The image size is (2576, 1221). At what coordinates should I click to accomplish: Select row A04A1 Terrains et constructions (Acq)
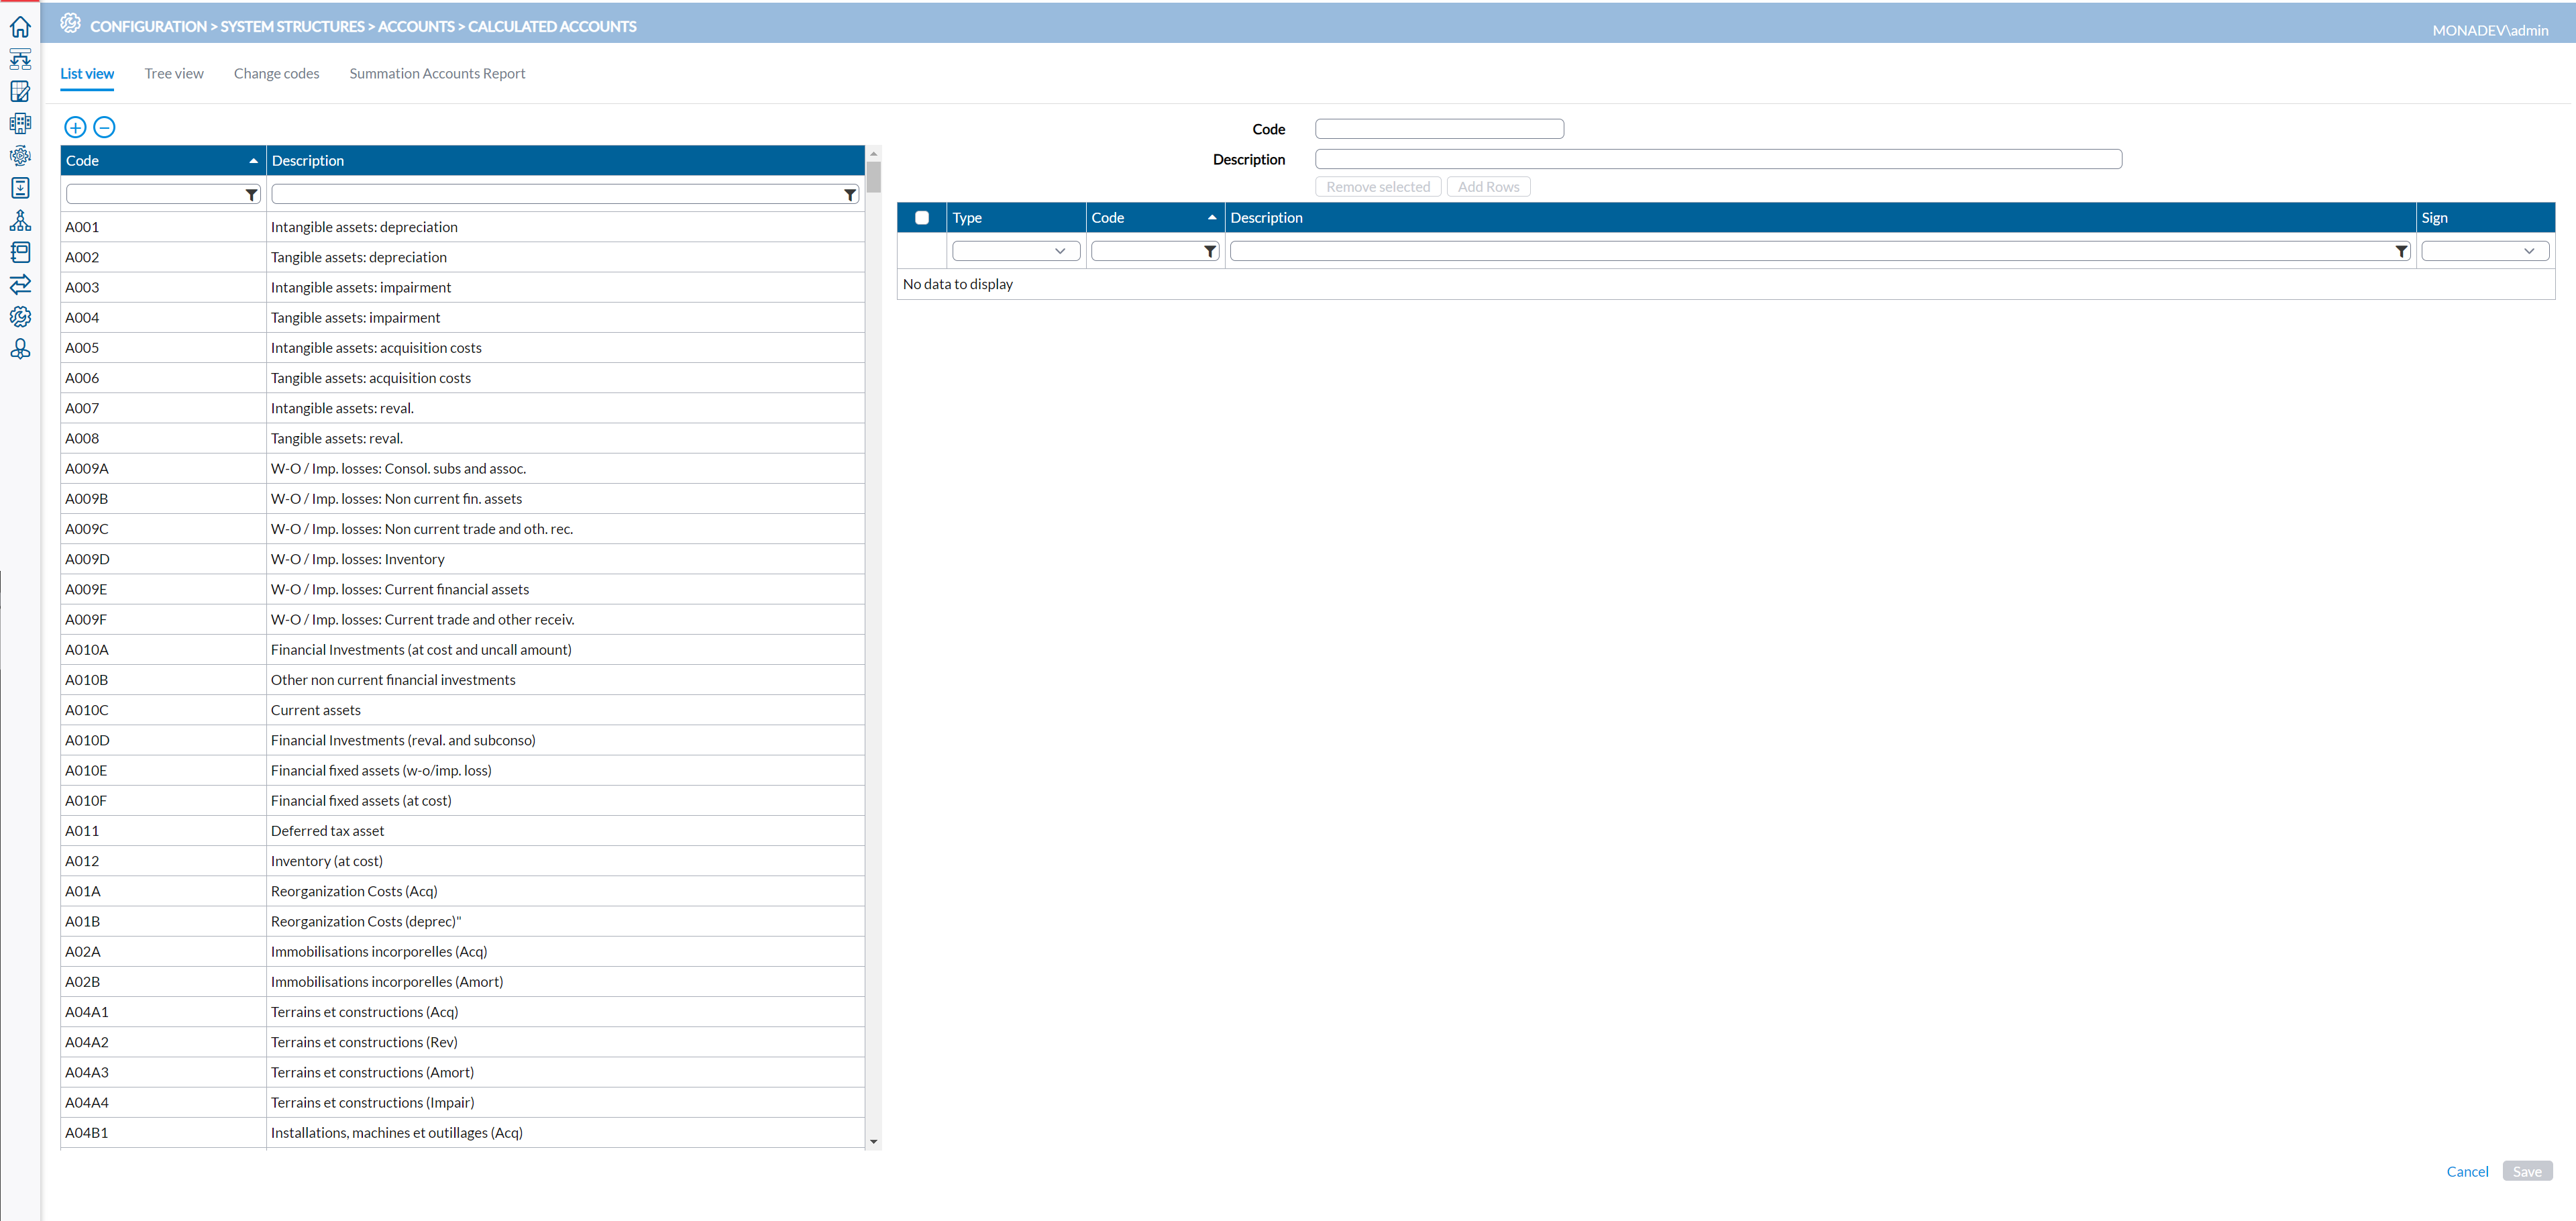[463, 1012]
